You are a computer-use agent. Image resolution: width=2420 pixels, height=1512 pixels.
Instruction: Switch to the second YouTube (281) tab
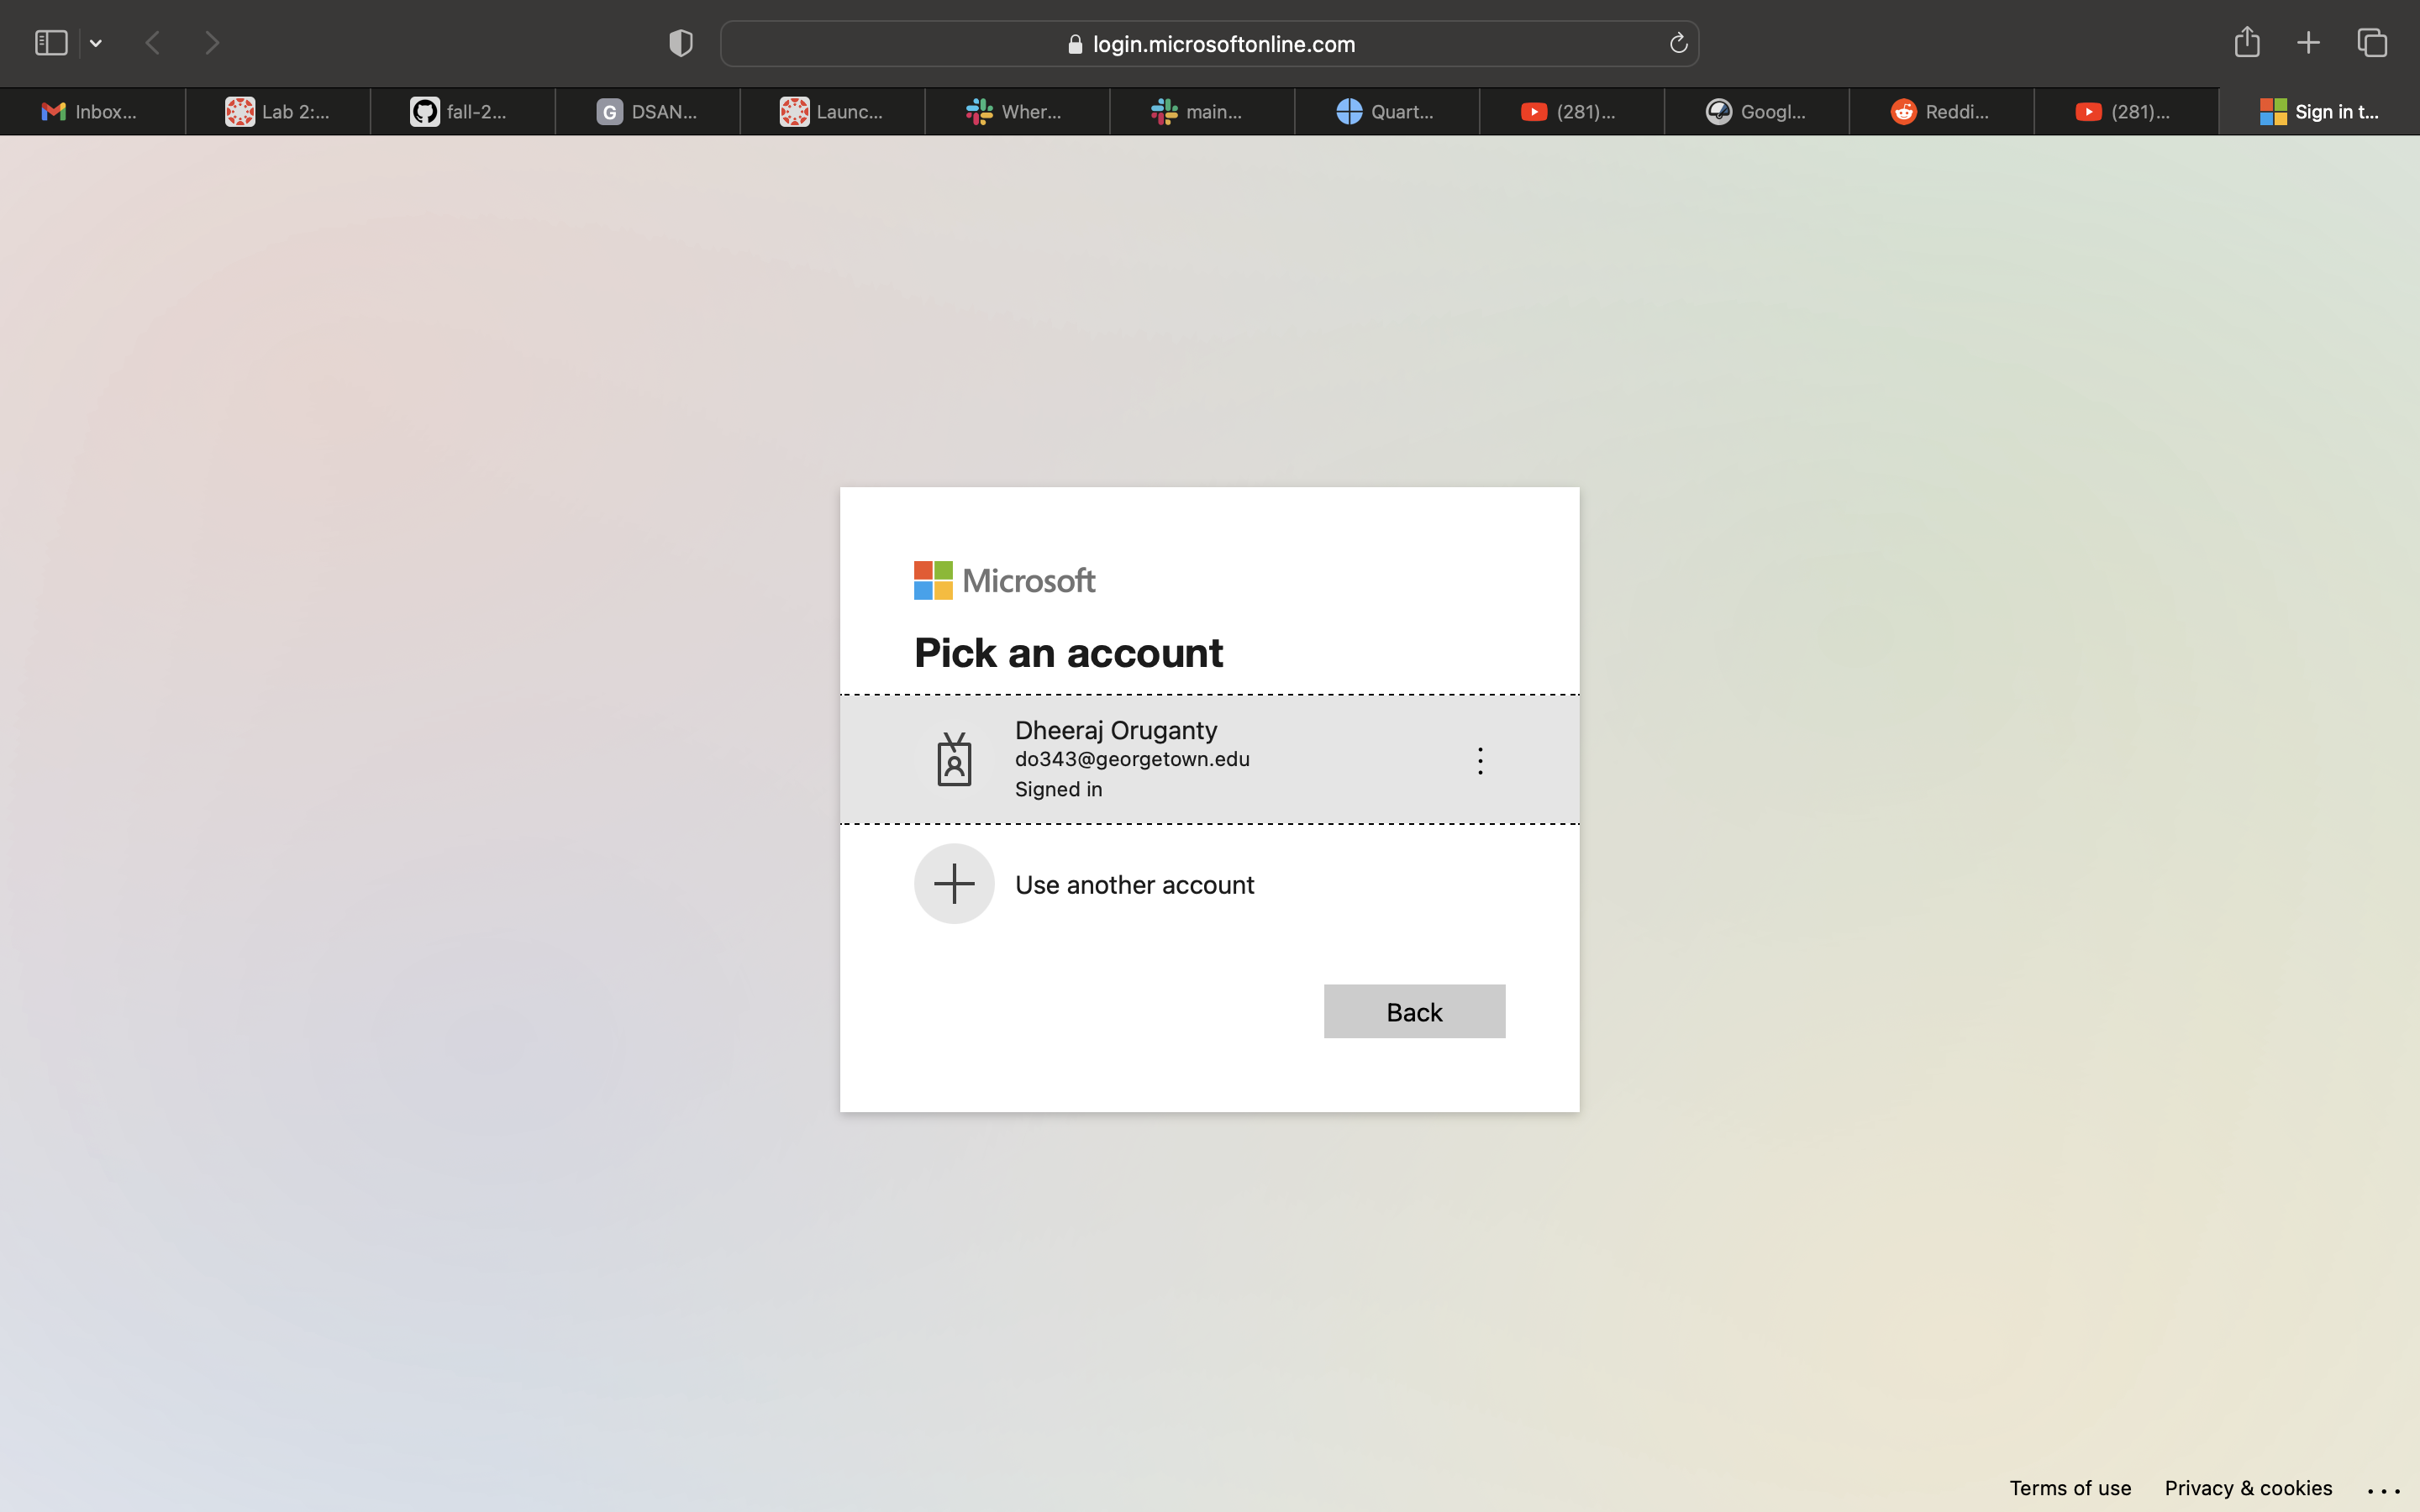point(2128,112)
